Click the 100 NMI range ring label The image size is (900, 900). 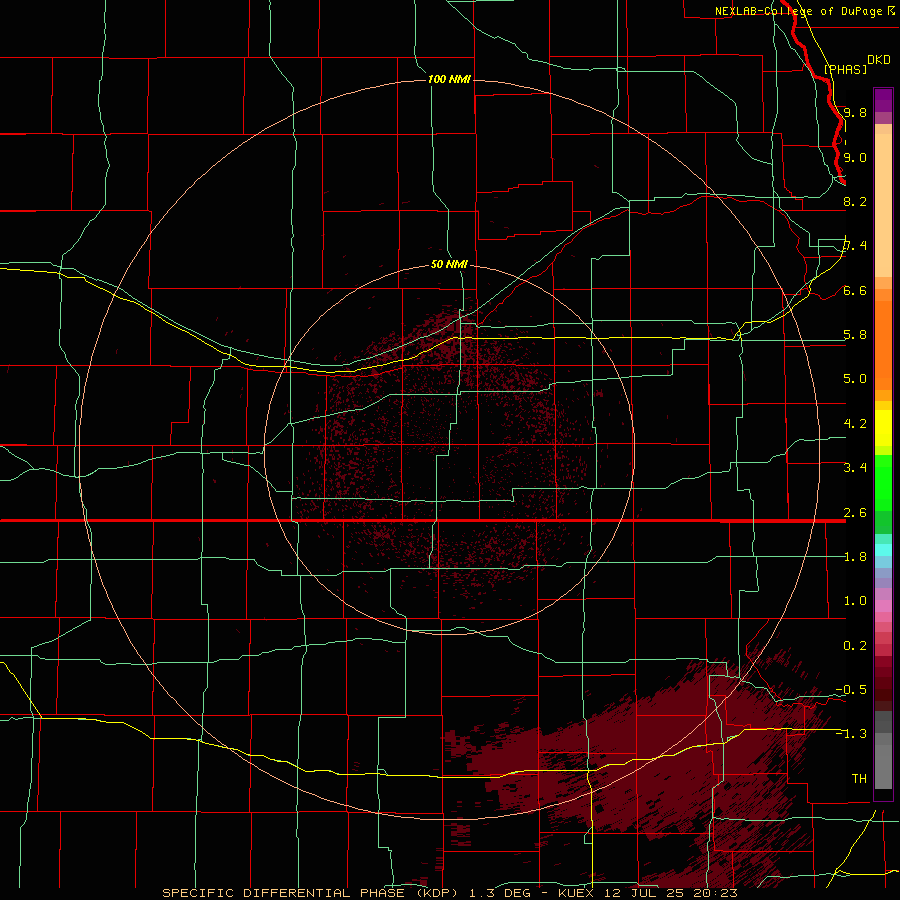449,79
